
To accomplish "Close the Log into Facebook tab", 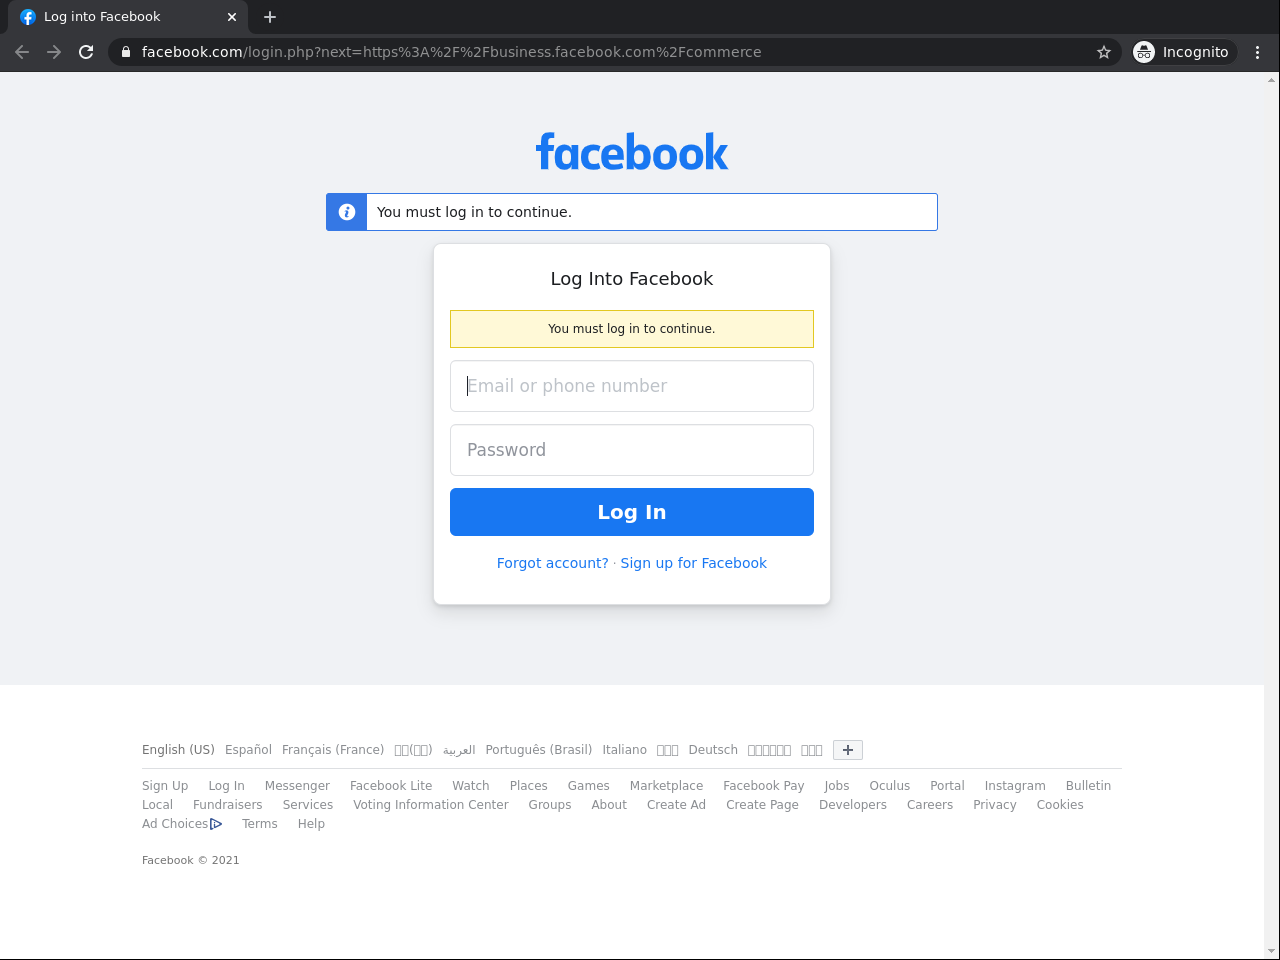I will [232, 17].
